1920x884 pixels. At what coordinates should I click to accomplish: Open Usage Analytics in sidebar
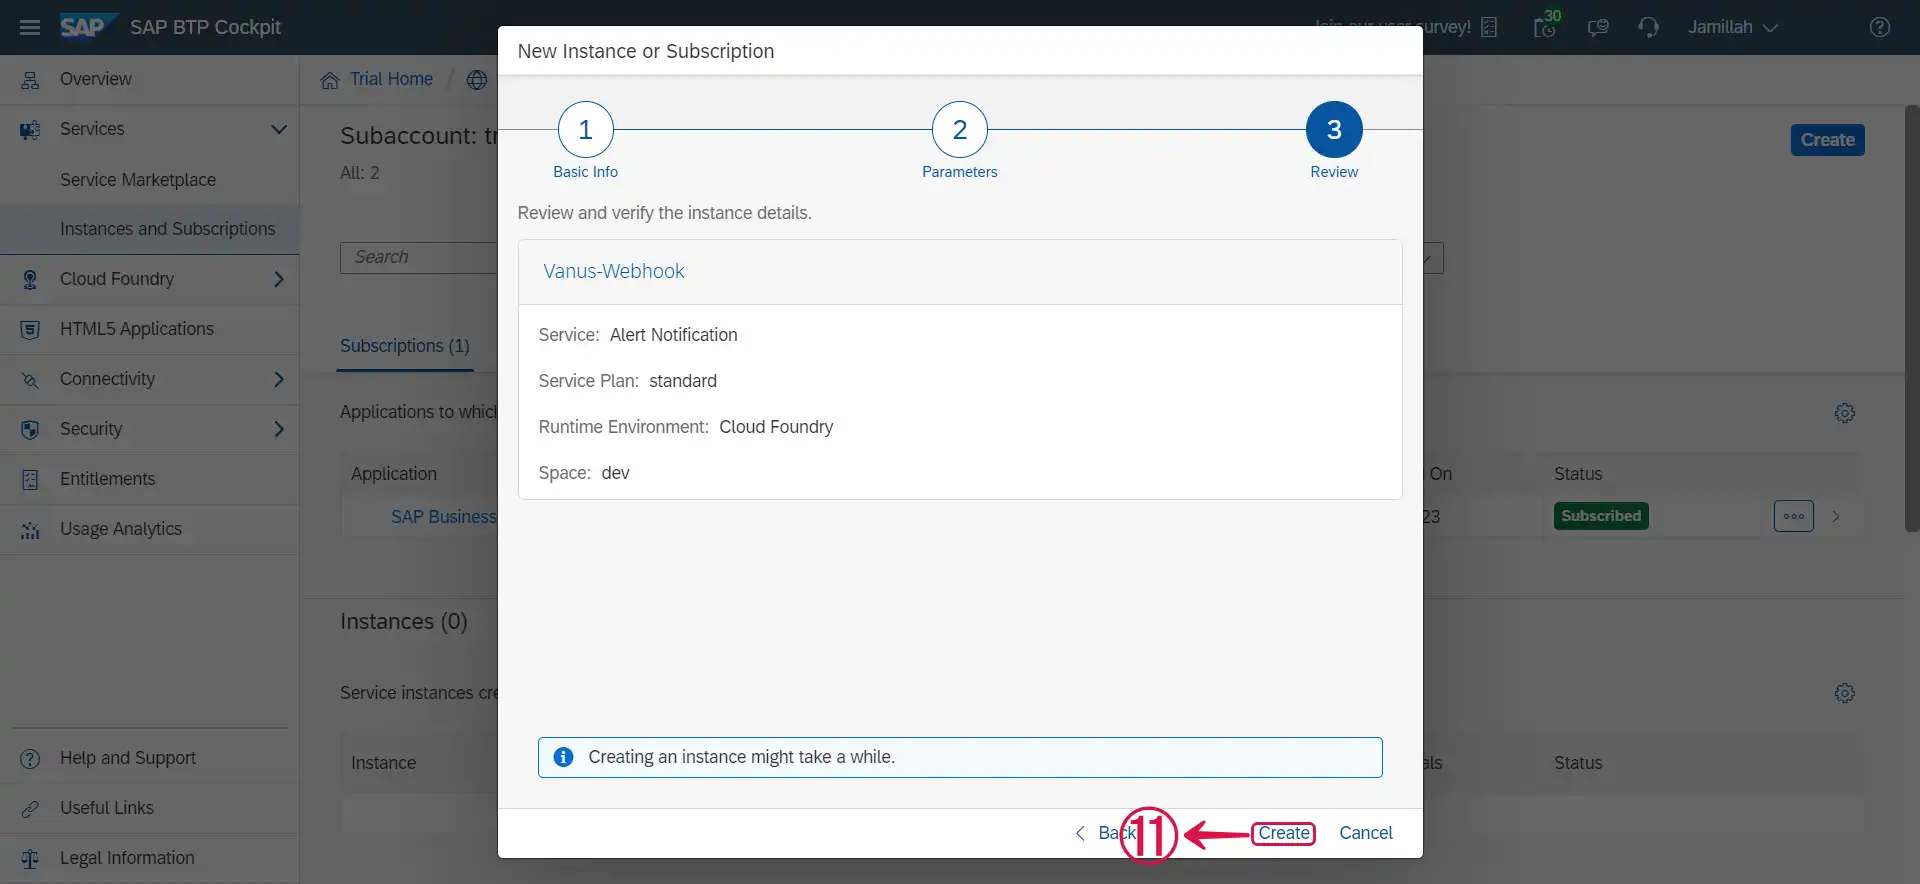pos(121,529)
